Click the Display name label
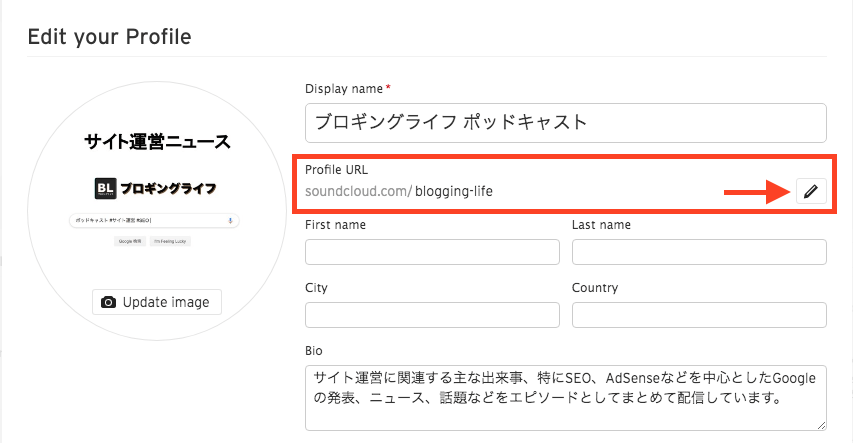Image resolution: width=853 pixels, height=443 pixels. click(x=344, y=89)
